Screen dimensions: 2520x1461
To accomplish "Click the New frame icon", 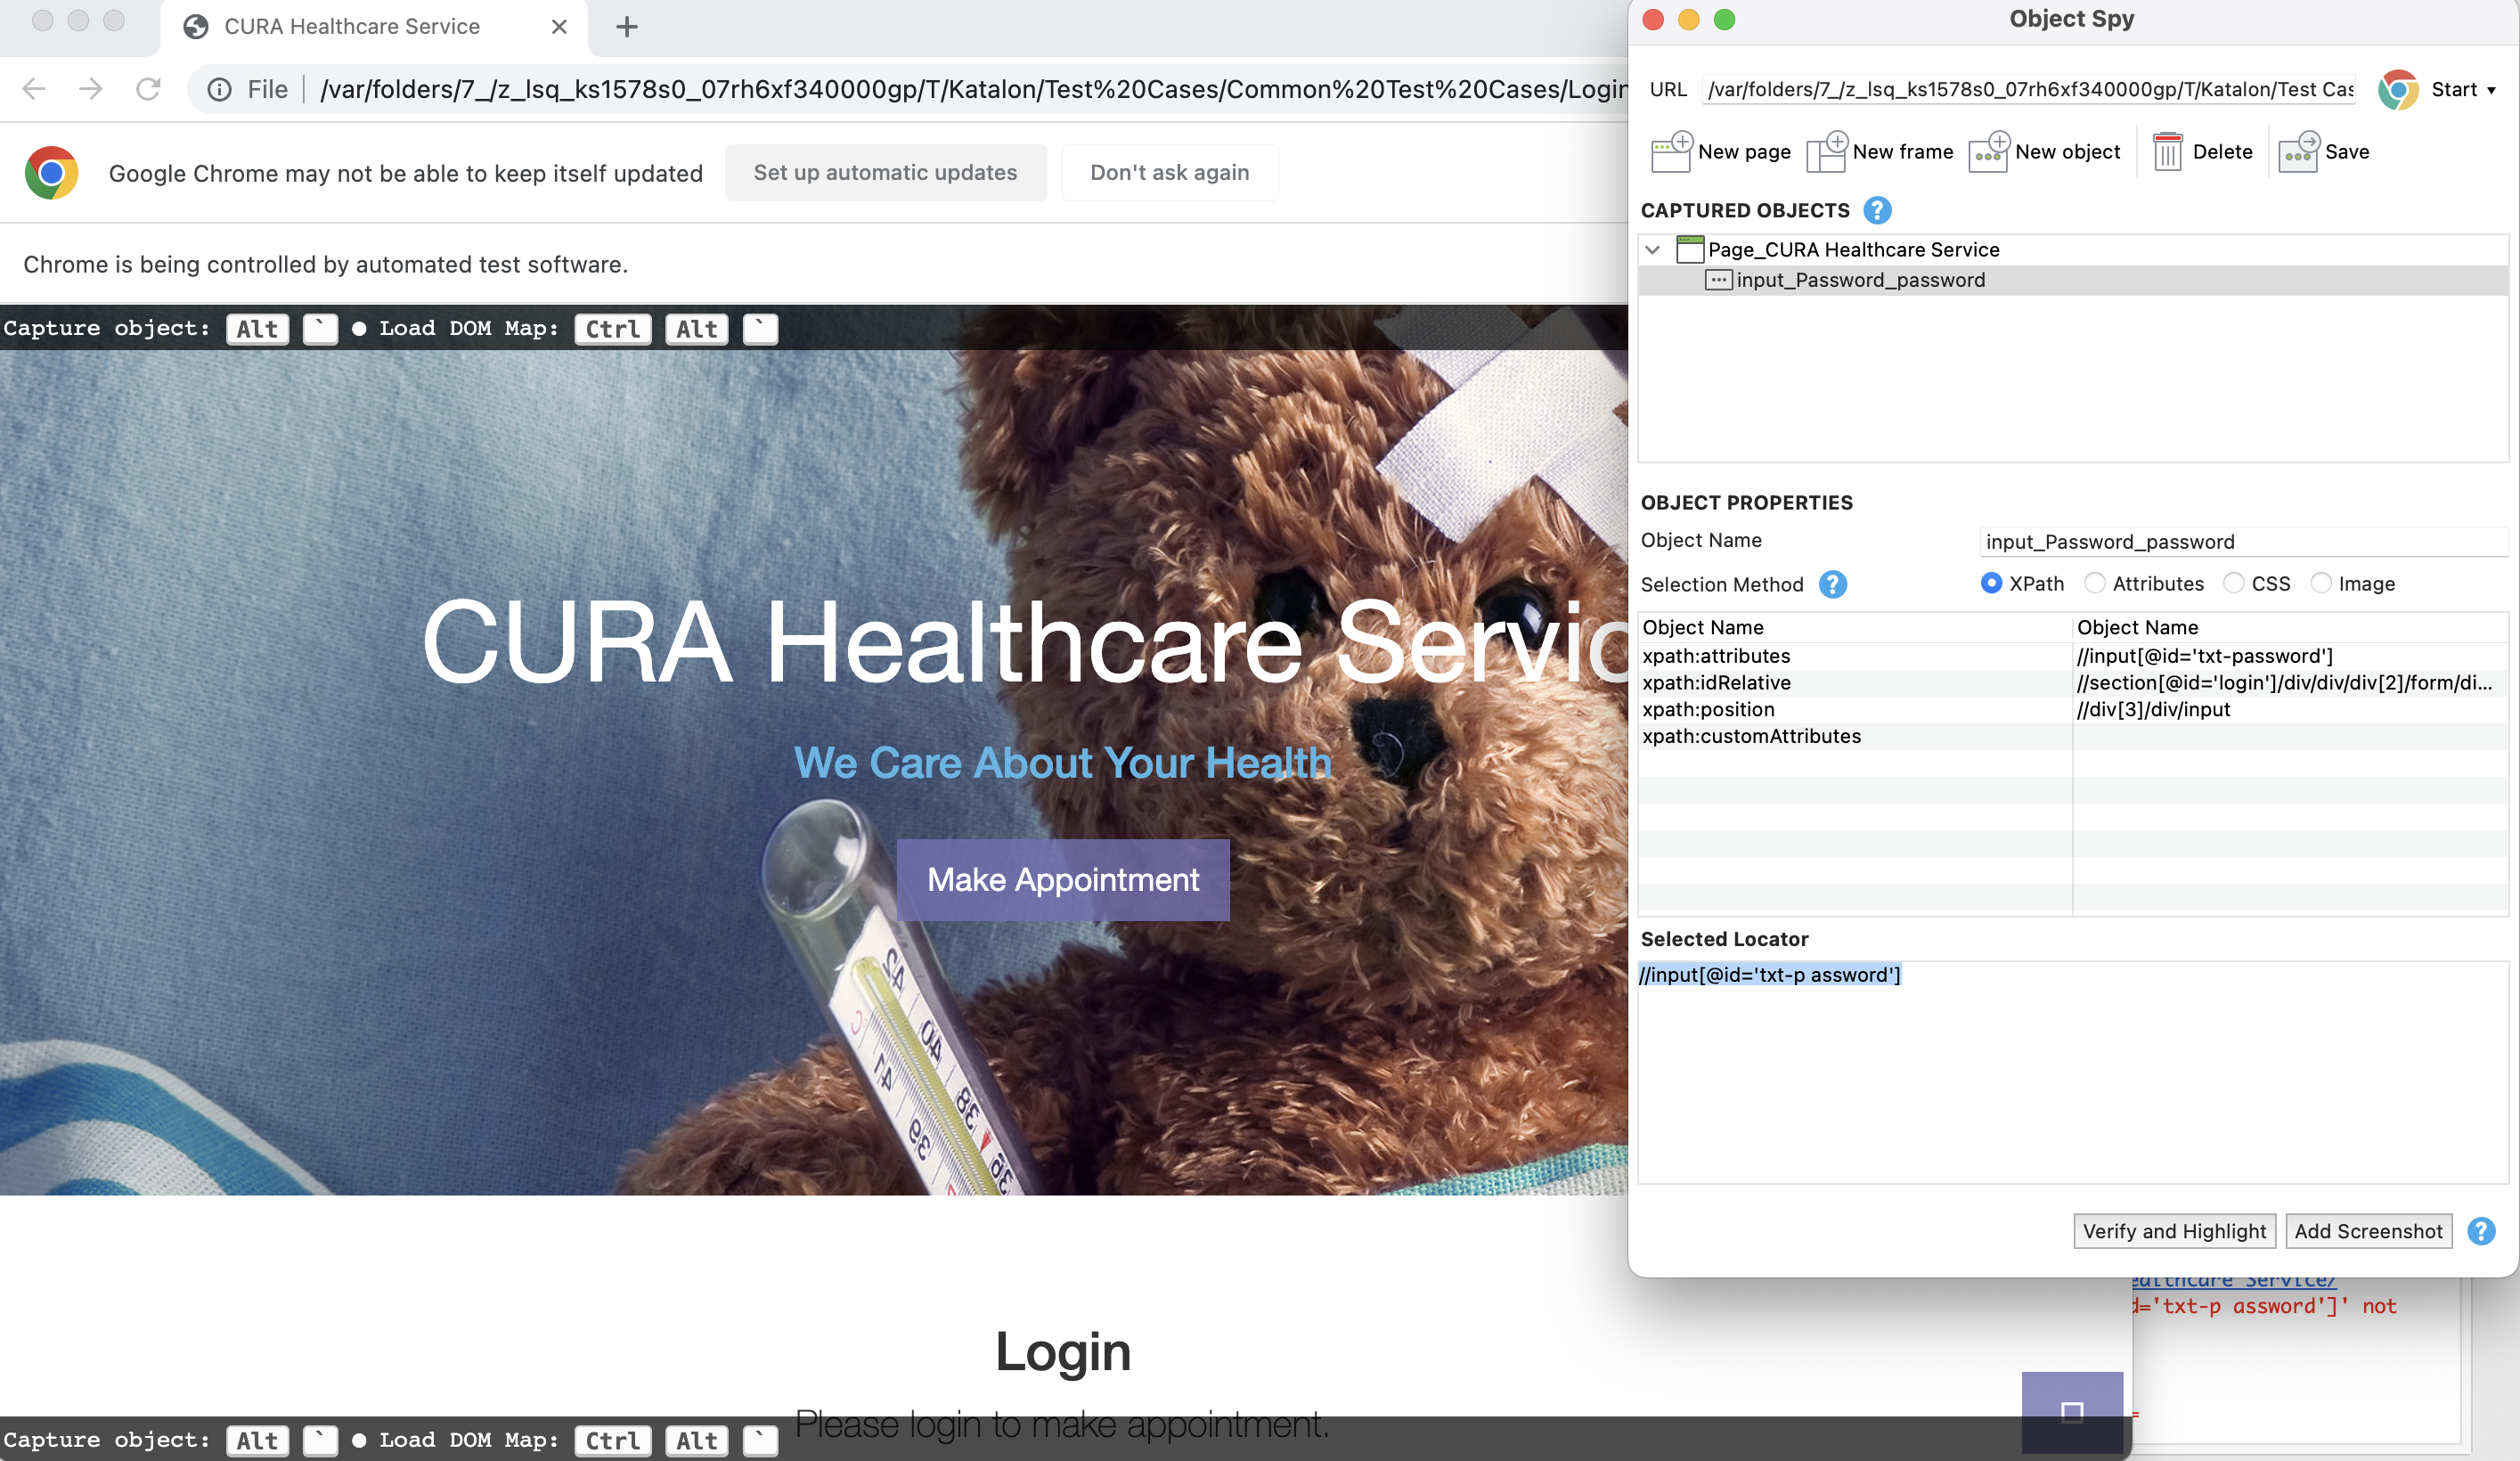I will tap(1827, 152).
